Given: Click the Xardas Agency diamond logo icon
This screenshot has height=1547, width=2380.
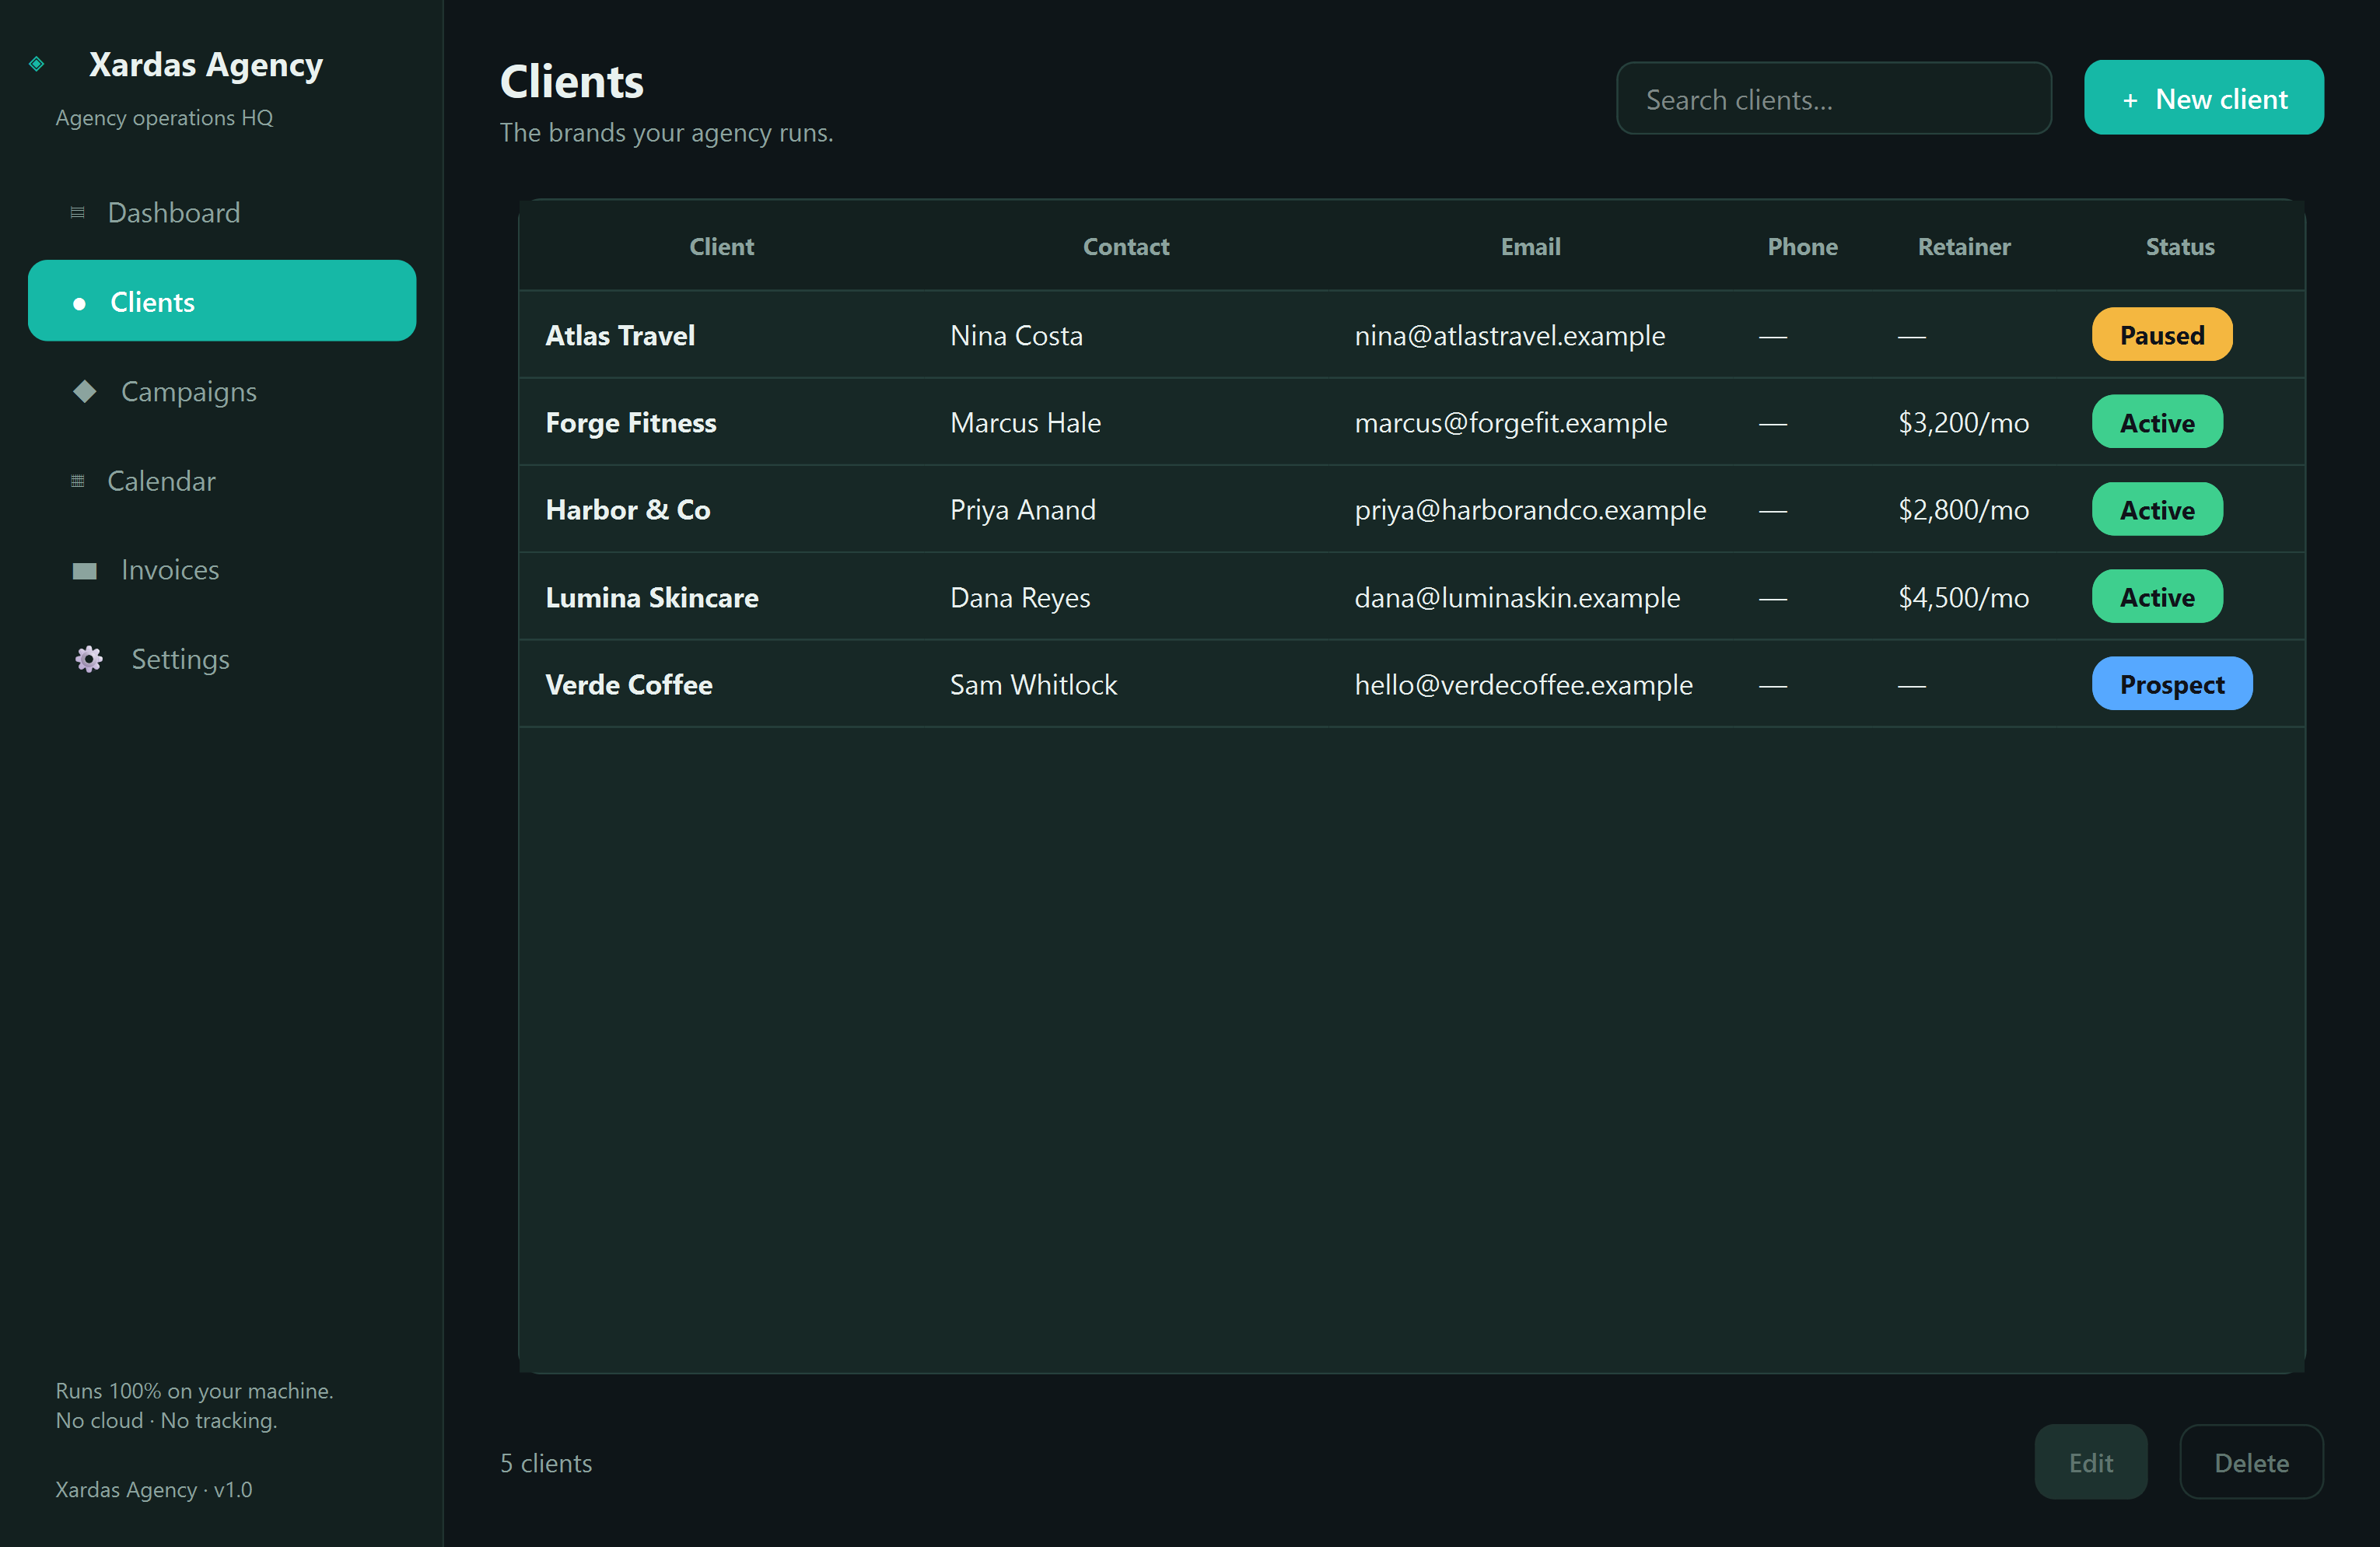Looking at the screenshot, I should pos(37,64).
